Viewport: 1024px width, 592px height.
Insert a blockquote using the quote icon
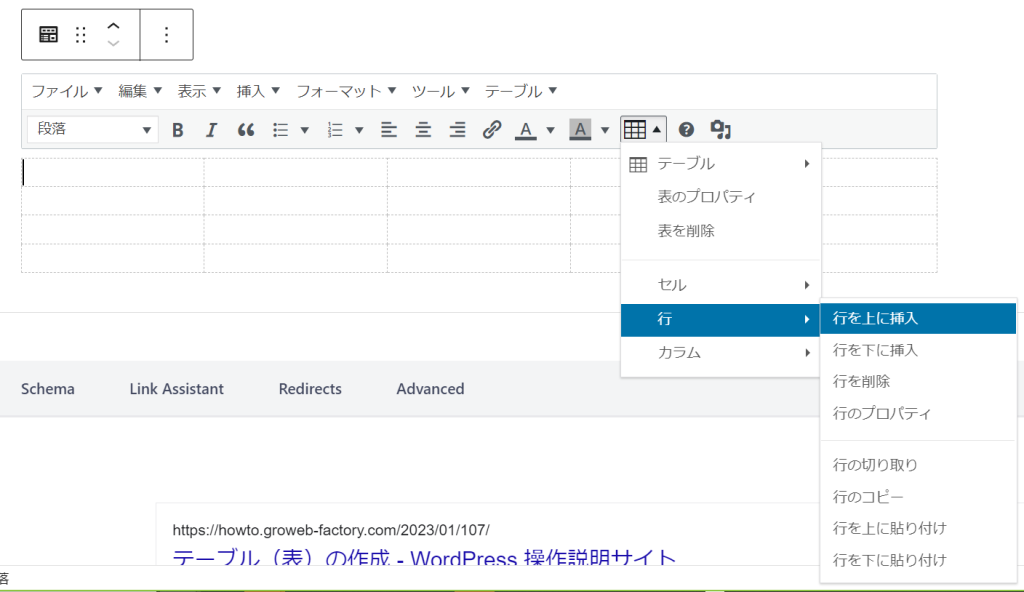(245, 130)
